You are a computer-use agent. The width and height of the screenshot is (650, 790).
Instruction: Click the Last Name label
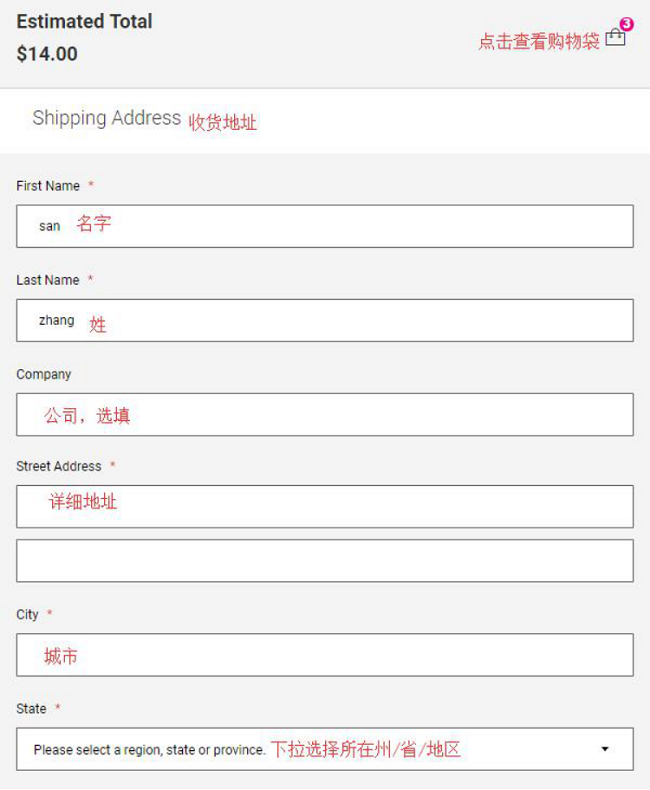[x=48, y=280]
